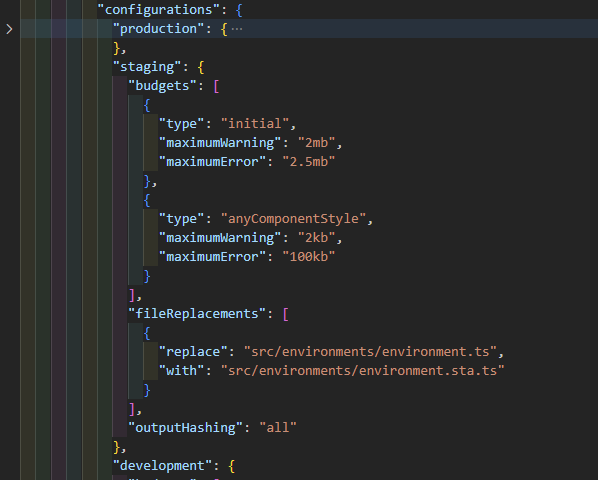
Task: Click the "configurations" key text
Action: [x=162, y=10]
